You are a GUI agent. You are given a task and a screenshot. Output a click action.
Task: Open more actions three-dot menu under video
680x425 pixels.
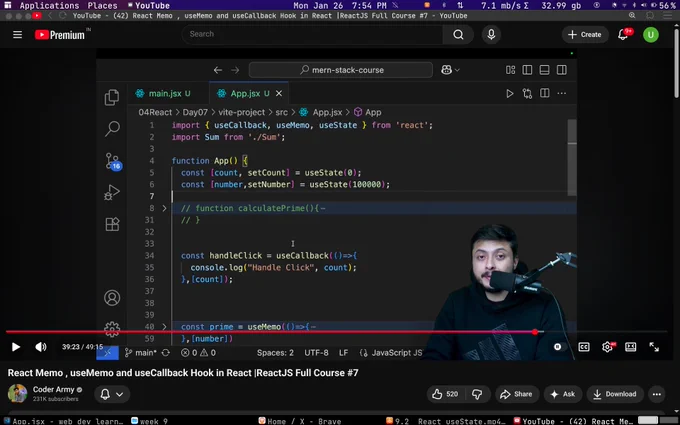tap(657, 394)
